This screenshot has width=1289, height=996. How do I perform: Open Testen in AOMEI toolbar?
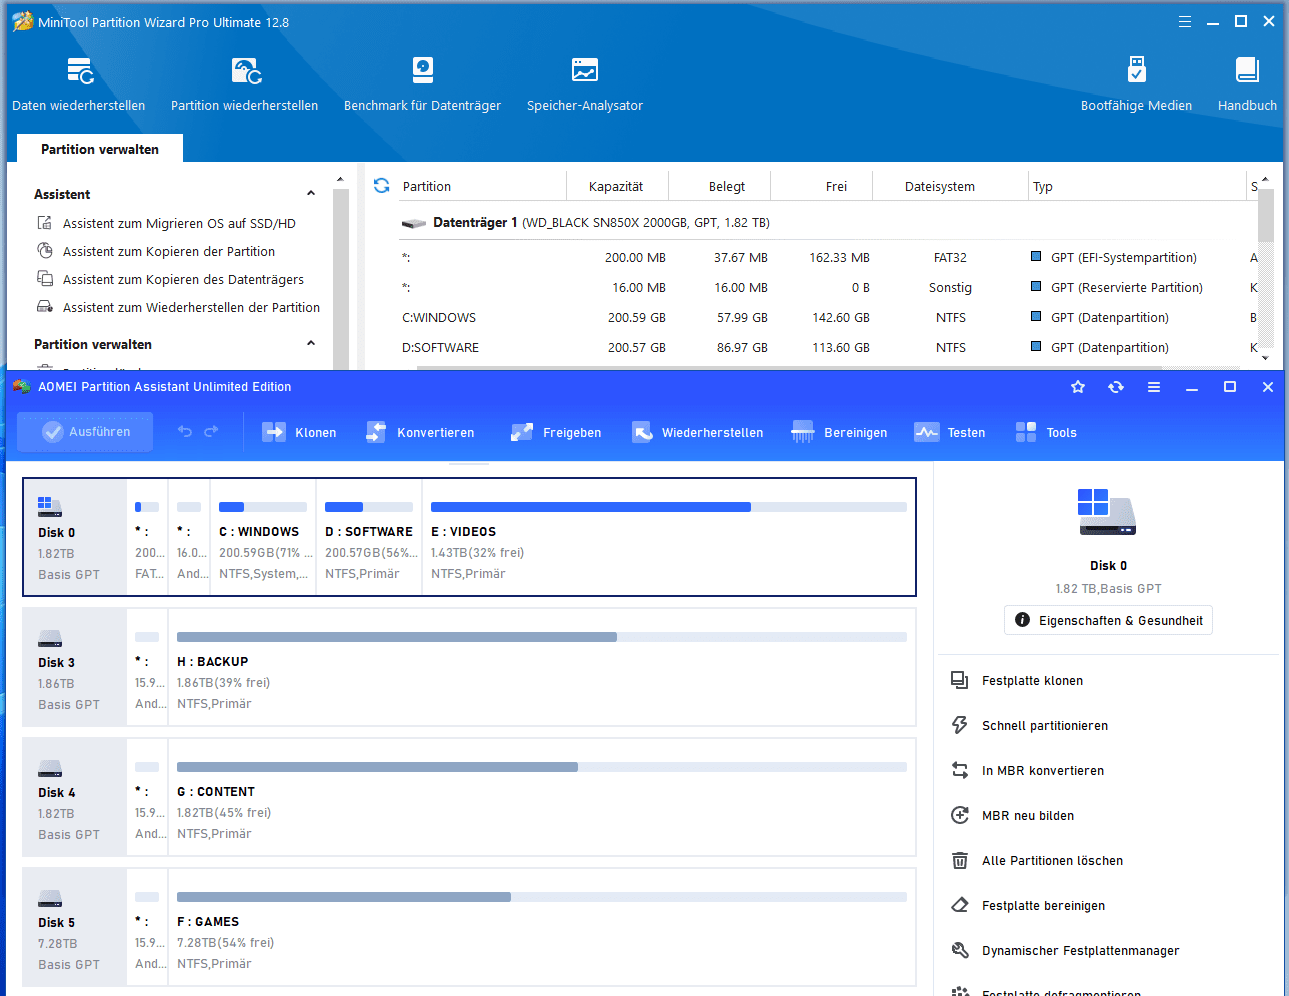pyautogui.click(x=950, y=432)
